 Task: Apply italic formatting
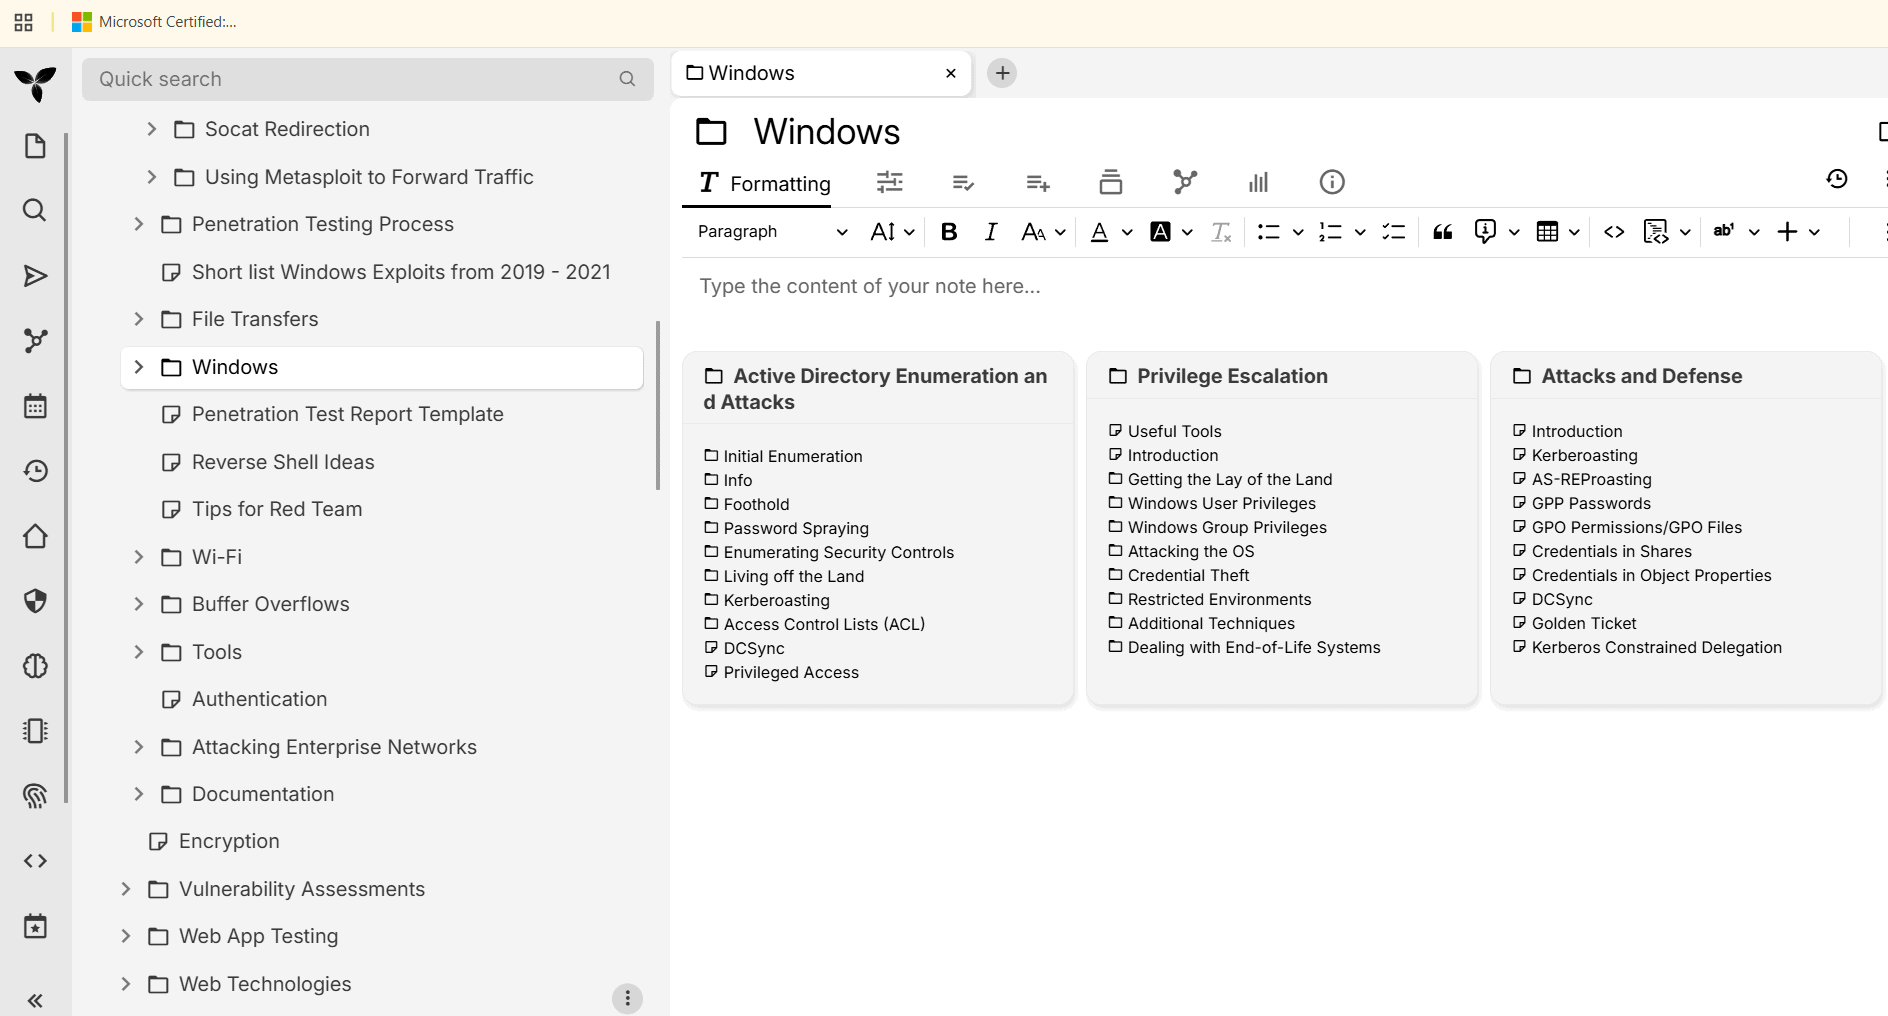click(990, 232)
